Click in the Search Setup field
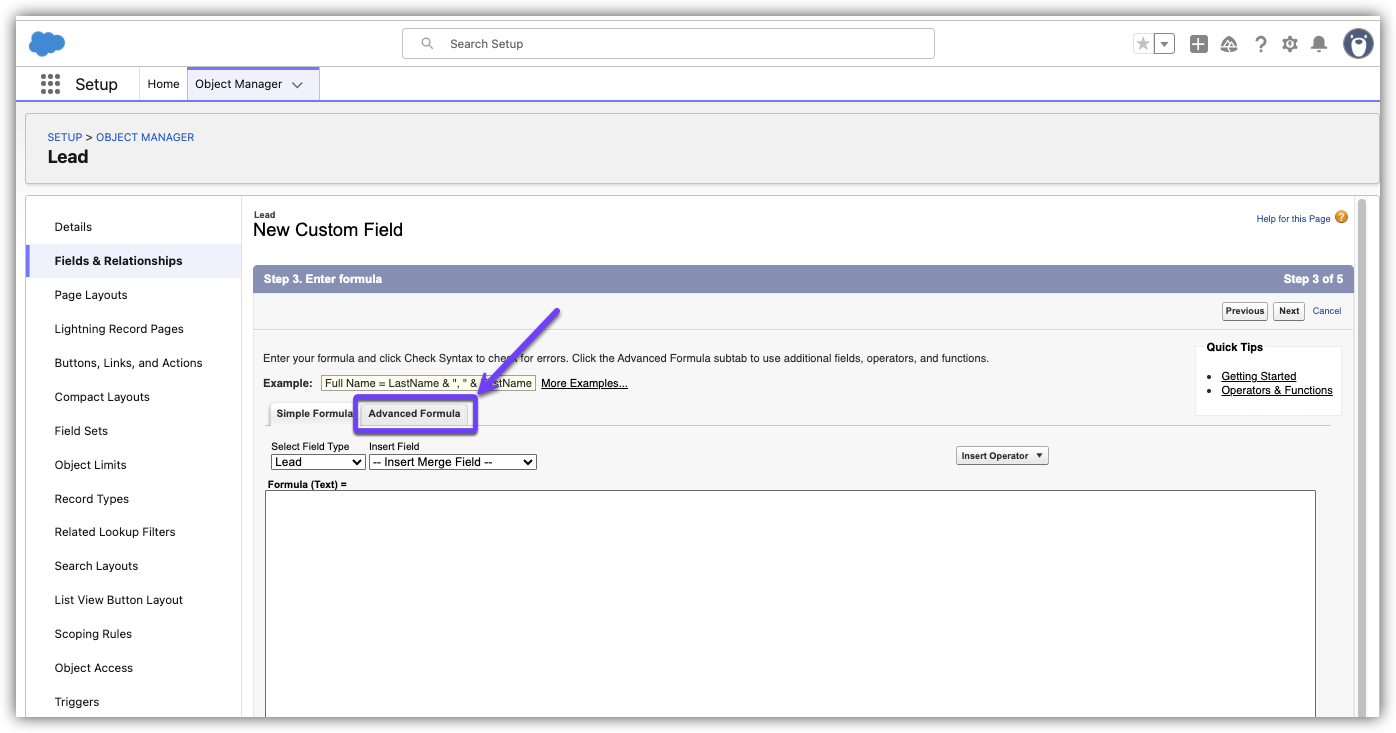The width and height of the screenshot is (1396, 733). point(668,44)
